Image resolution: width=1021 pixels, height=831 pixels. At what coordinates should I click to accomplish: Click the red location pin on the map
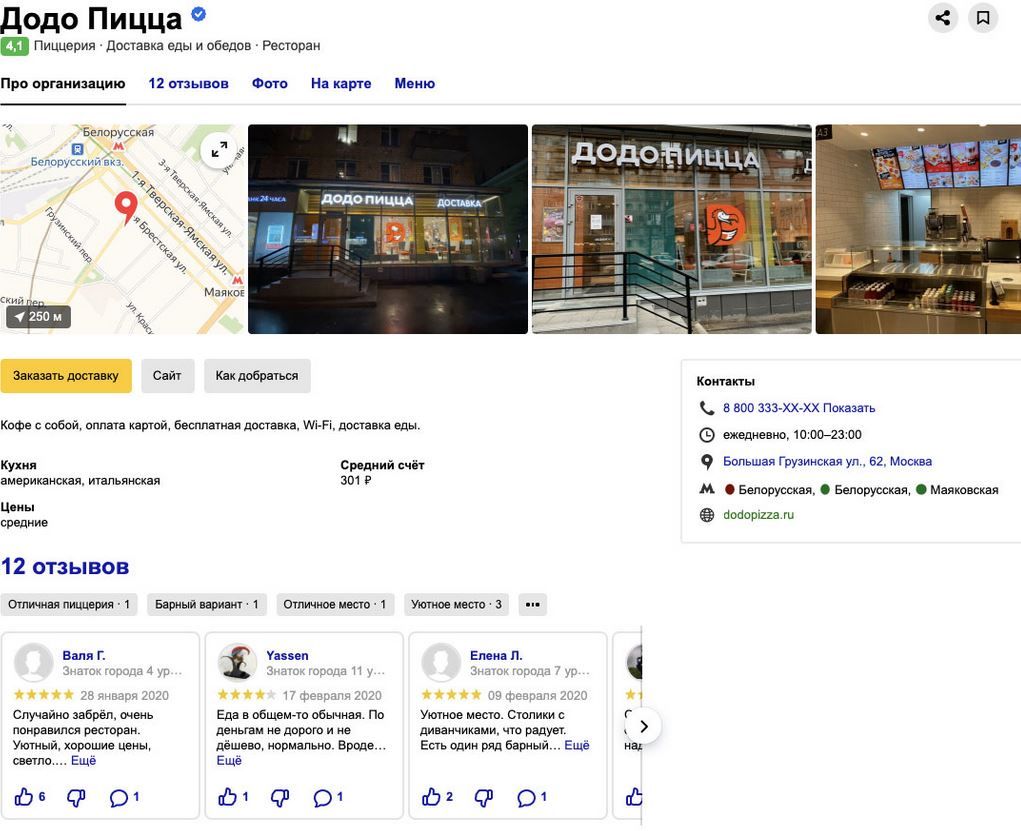coord(126,206)
